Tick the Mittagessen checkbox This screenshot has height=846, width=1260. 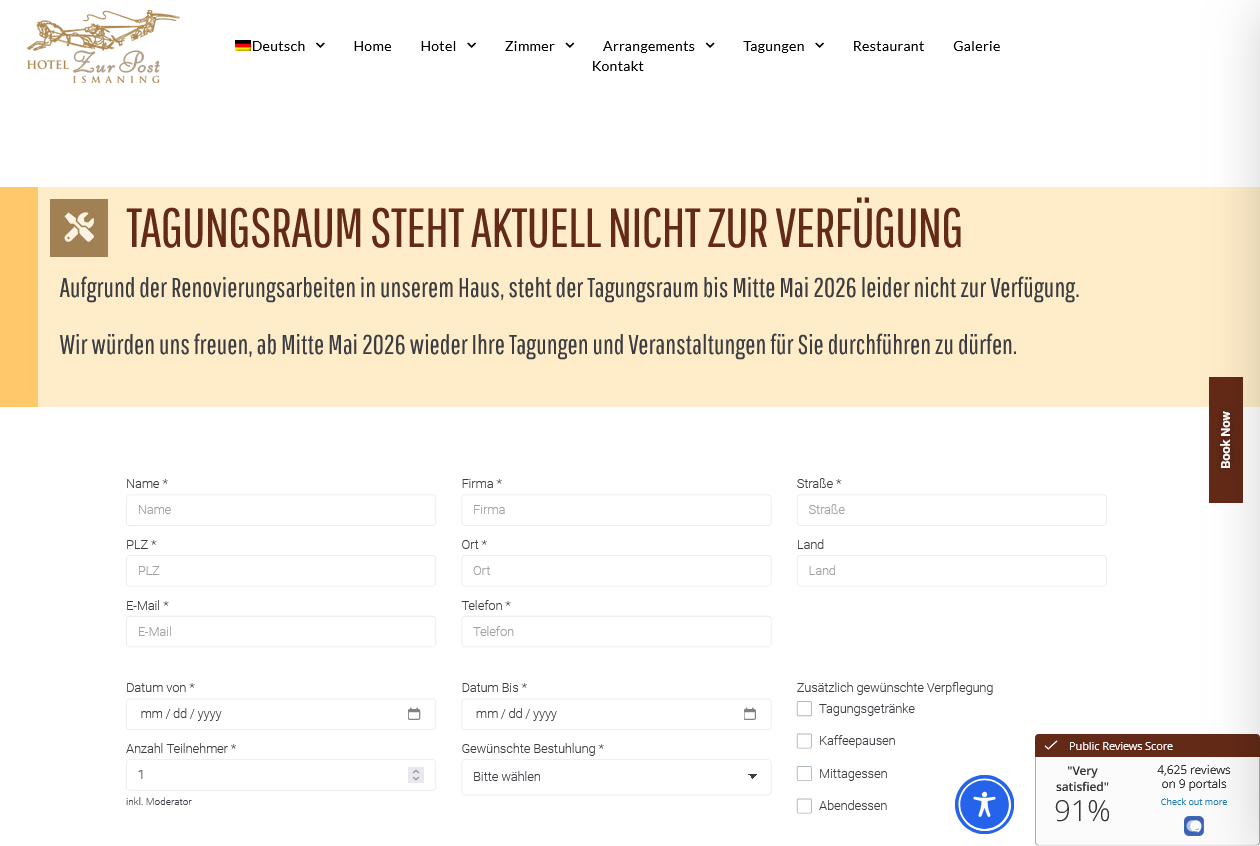[x=804, y=774]
